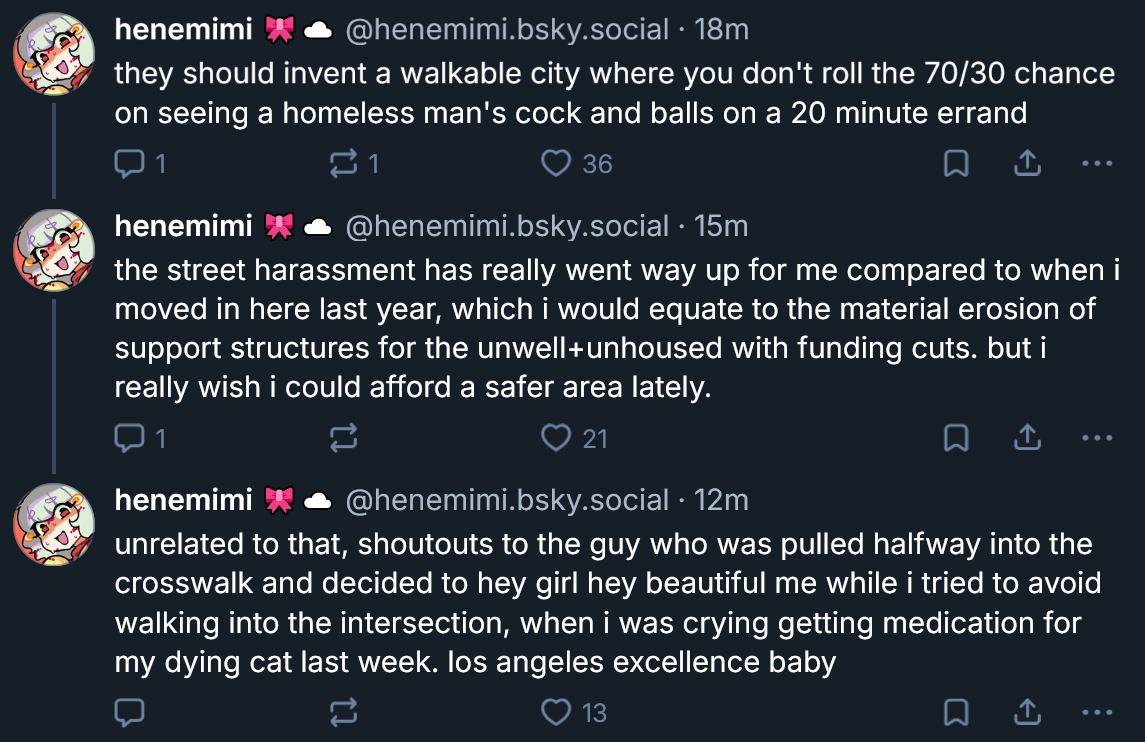
Task: Open the henemimi display name on the 15m post
Action: [x=183, y=226]
